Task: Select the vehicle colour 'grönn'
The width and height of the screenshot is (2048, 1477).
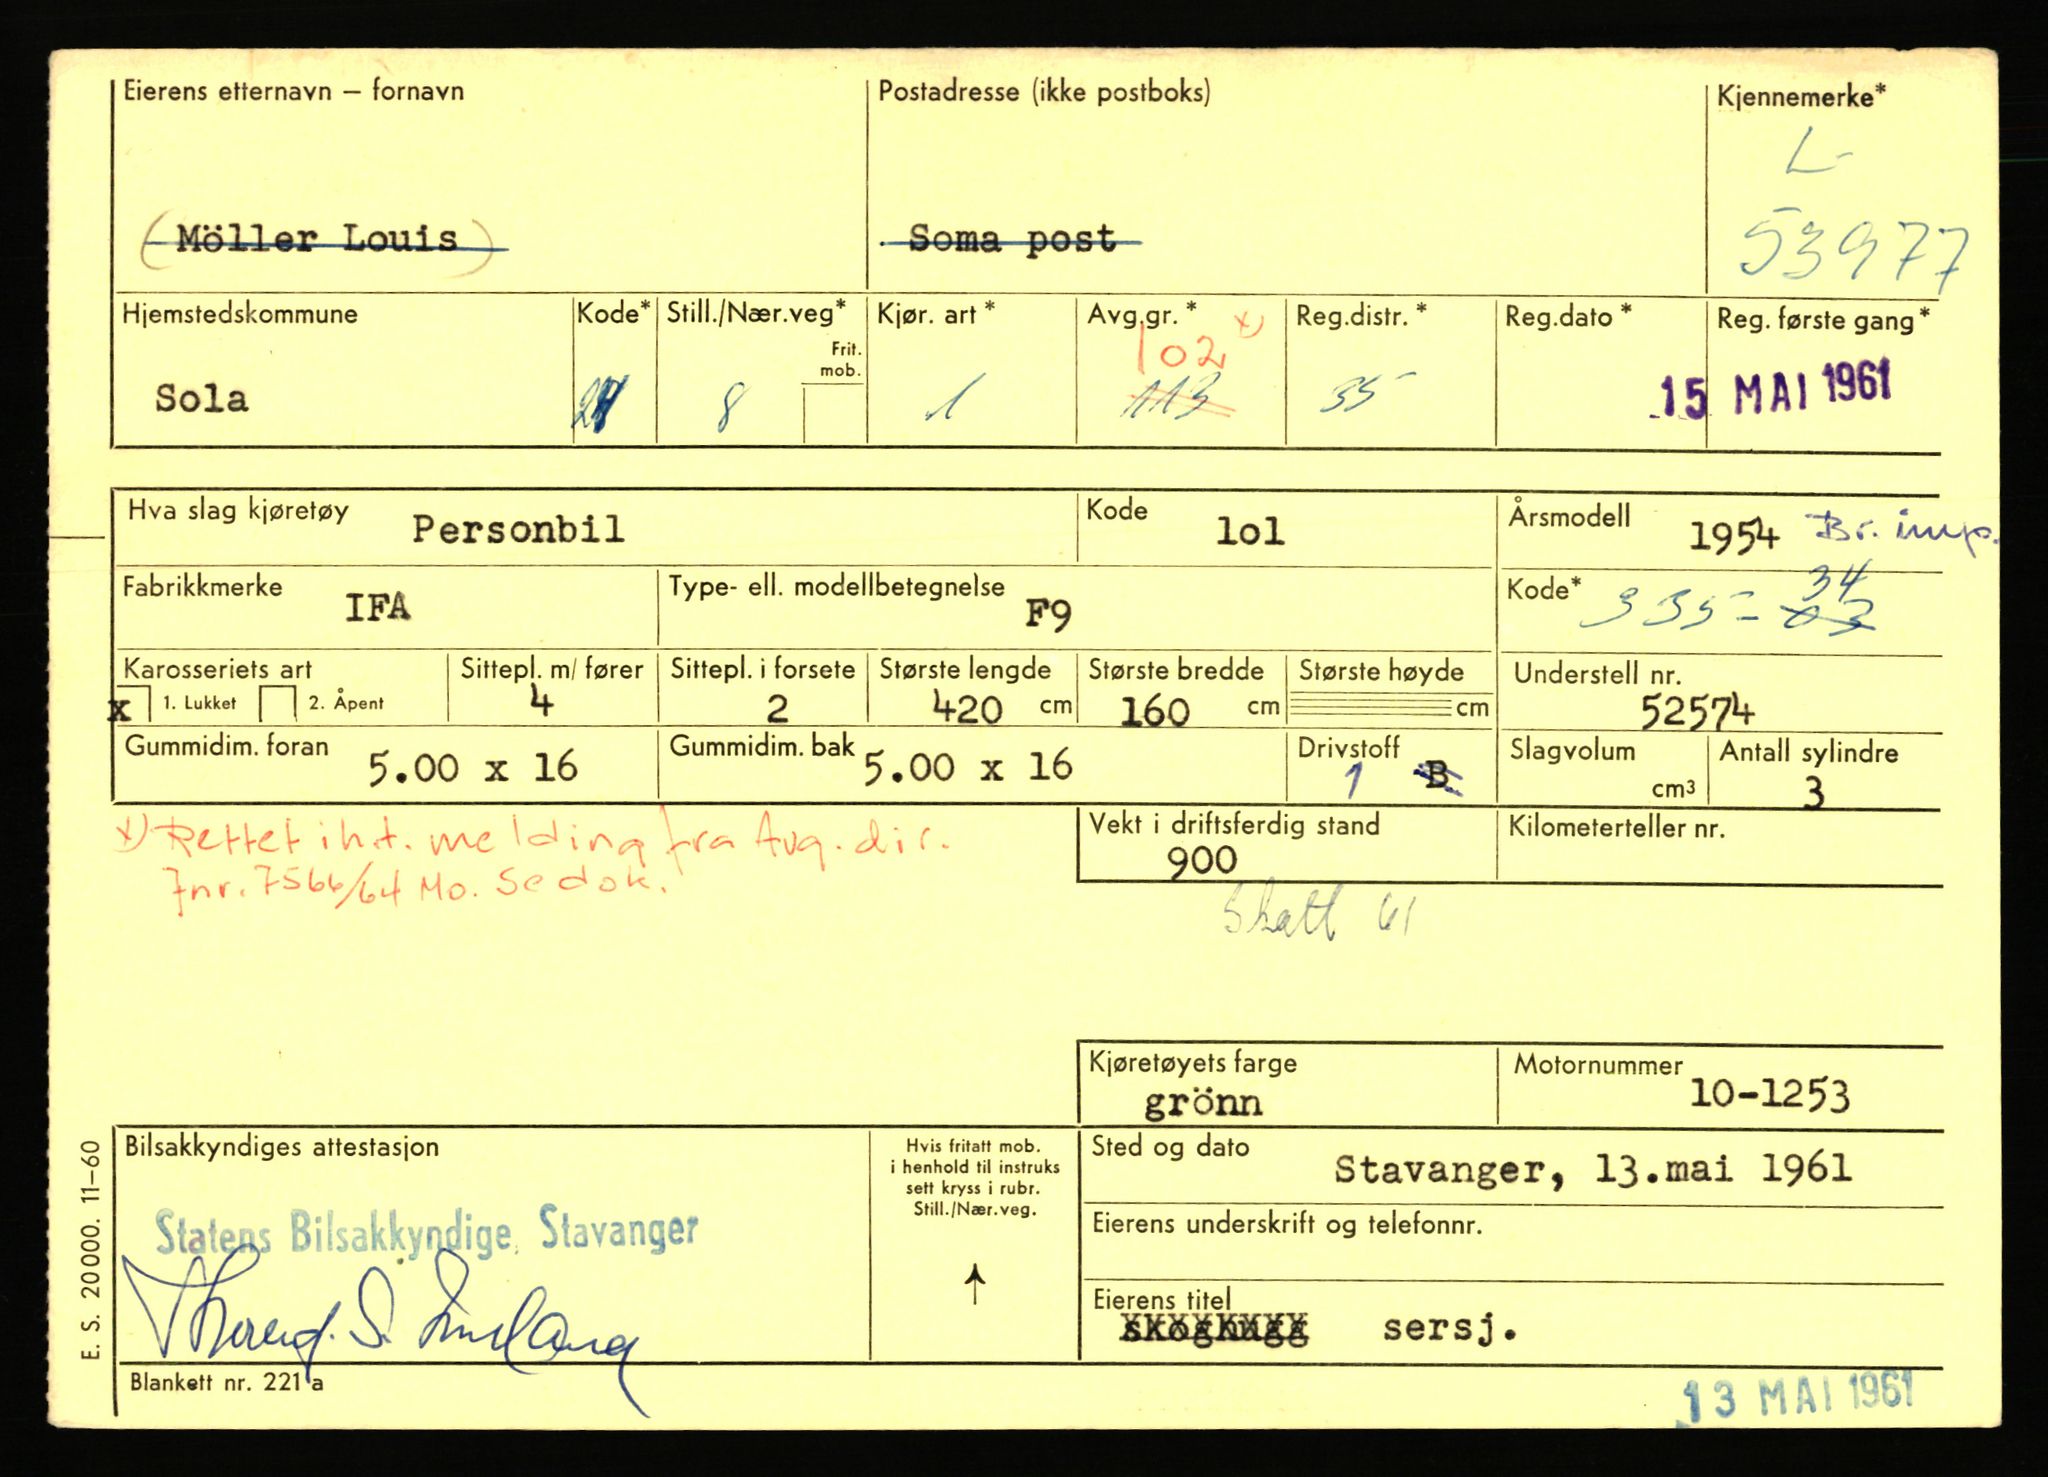Action: (1202, 1103)
